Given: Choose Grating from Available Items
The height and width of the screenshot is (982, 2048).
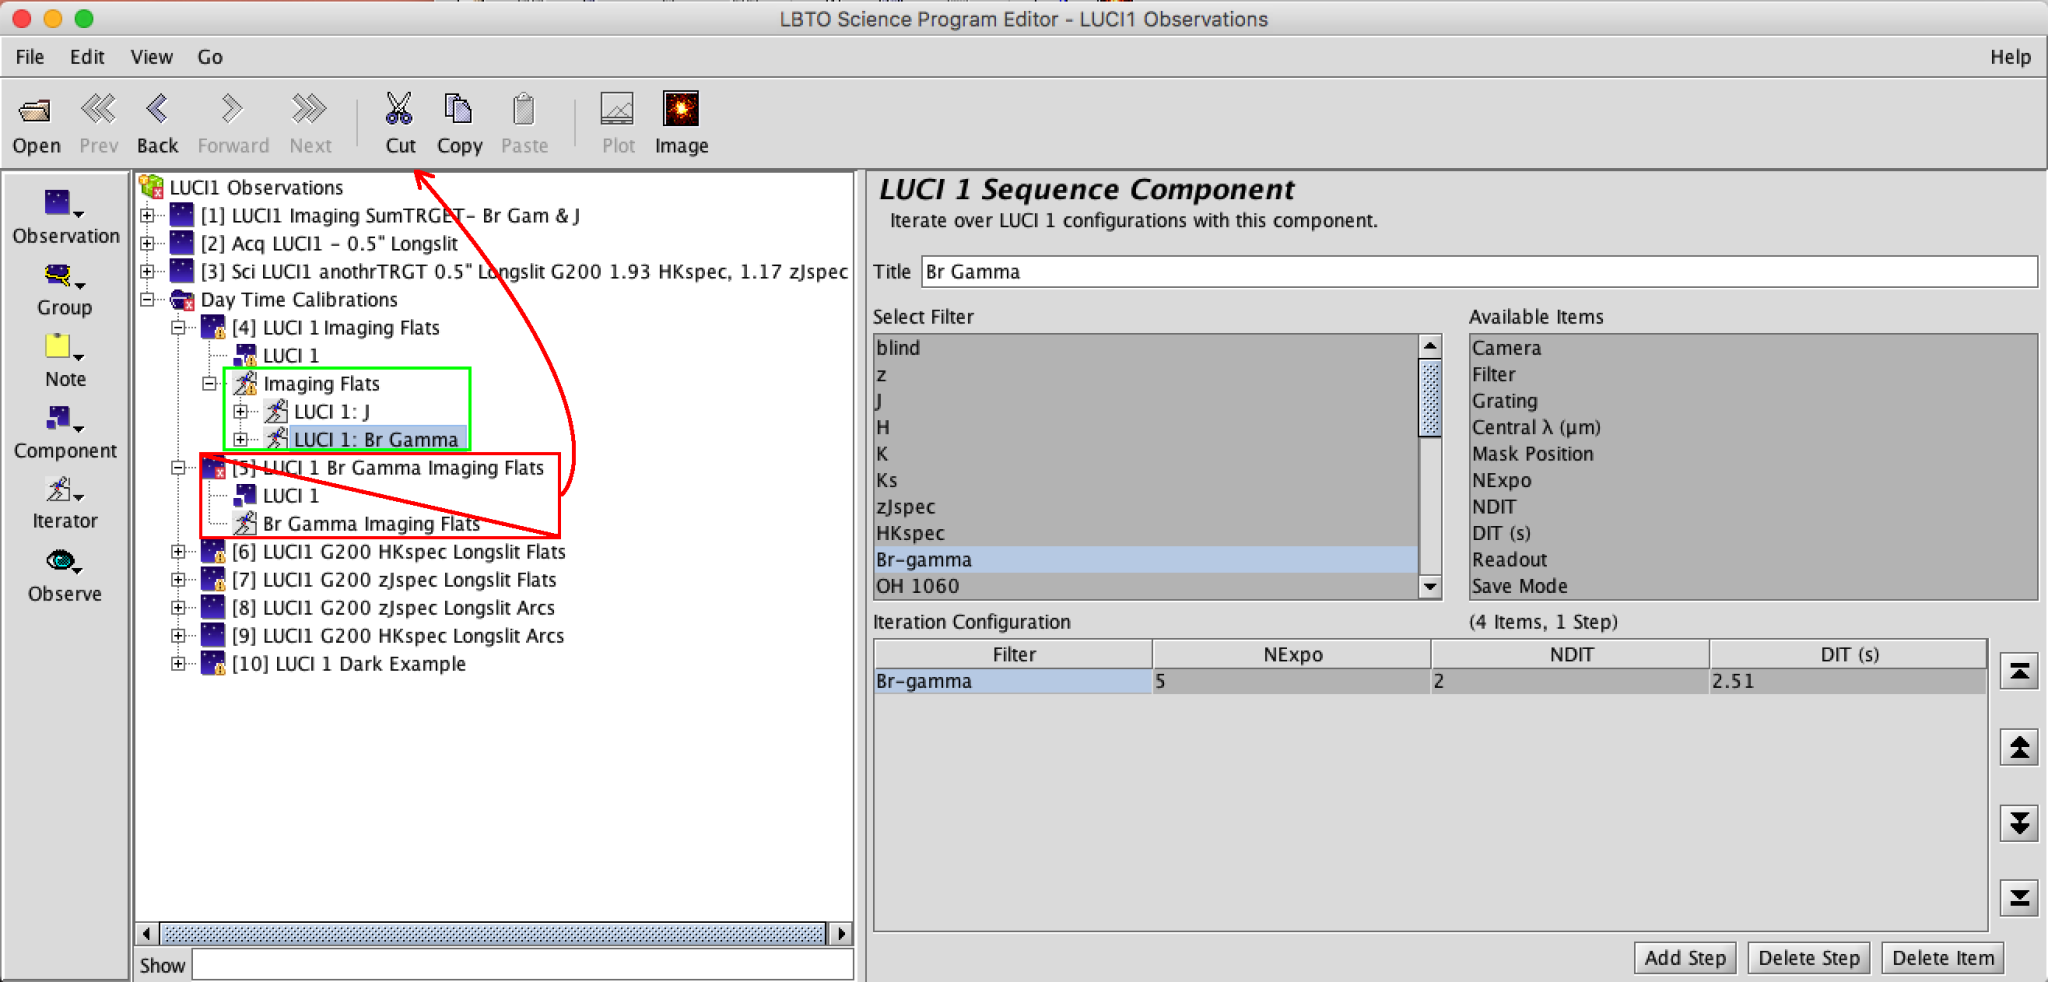Looking at the screenshot, I should (1504, 401).
